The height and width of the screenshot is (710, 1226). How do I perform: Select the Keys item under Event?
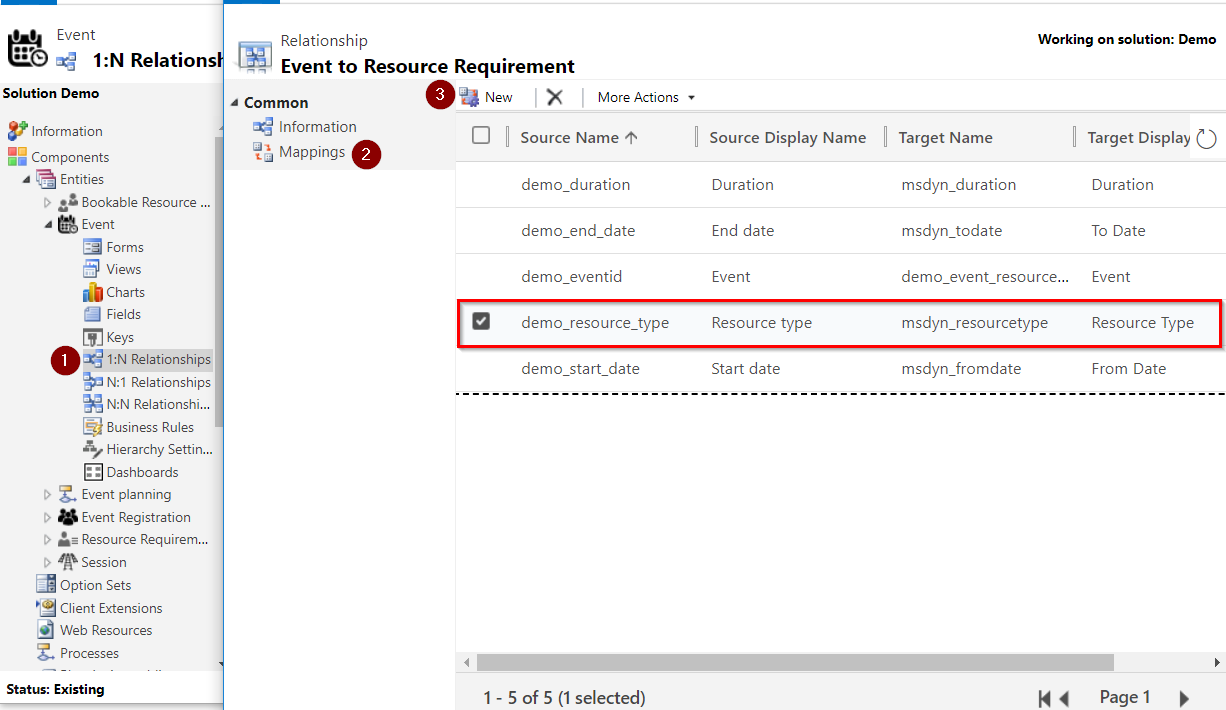click(119, 337)
